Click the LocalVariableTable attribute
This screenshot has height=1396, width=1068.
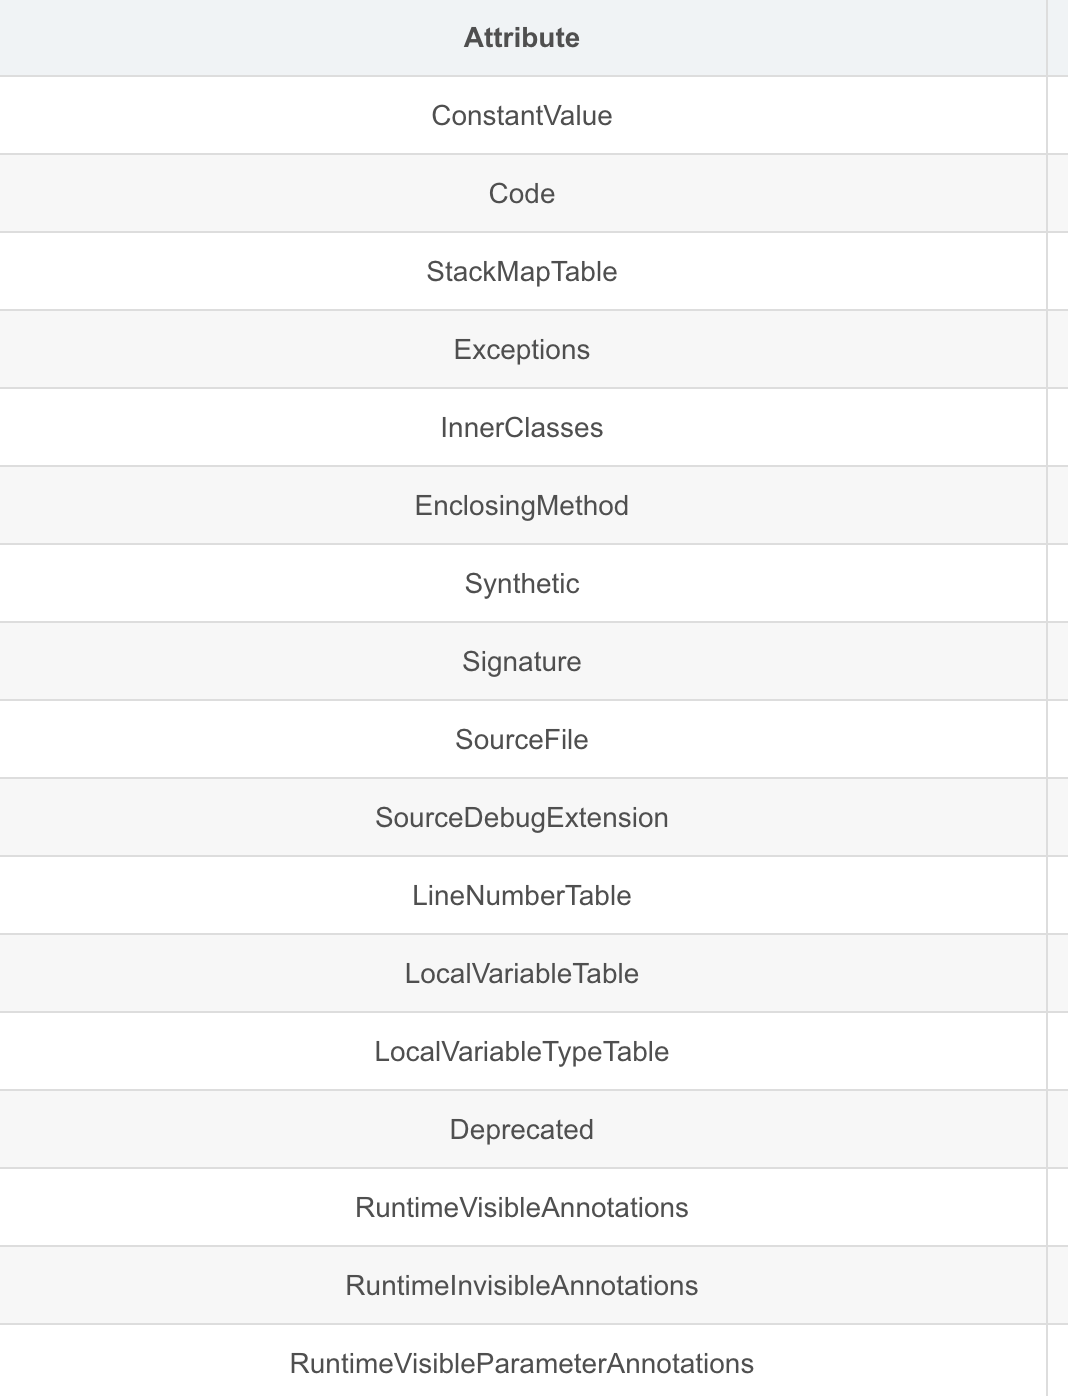click(521, 974)
